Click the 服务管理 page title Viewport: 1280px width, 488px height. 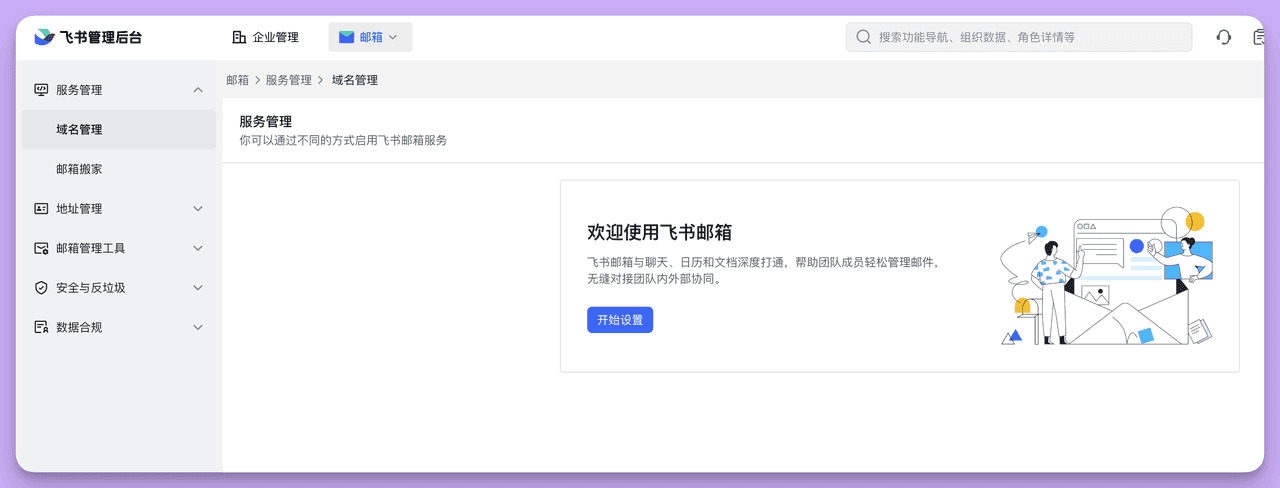(x=265, y=122)
